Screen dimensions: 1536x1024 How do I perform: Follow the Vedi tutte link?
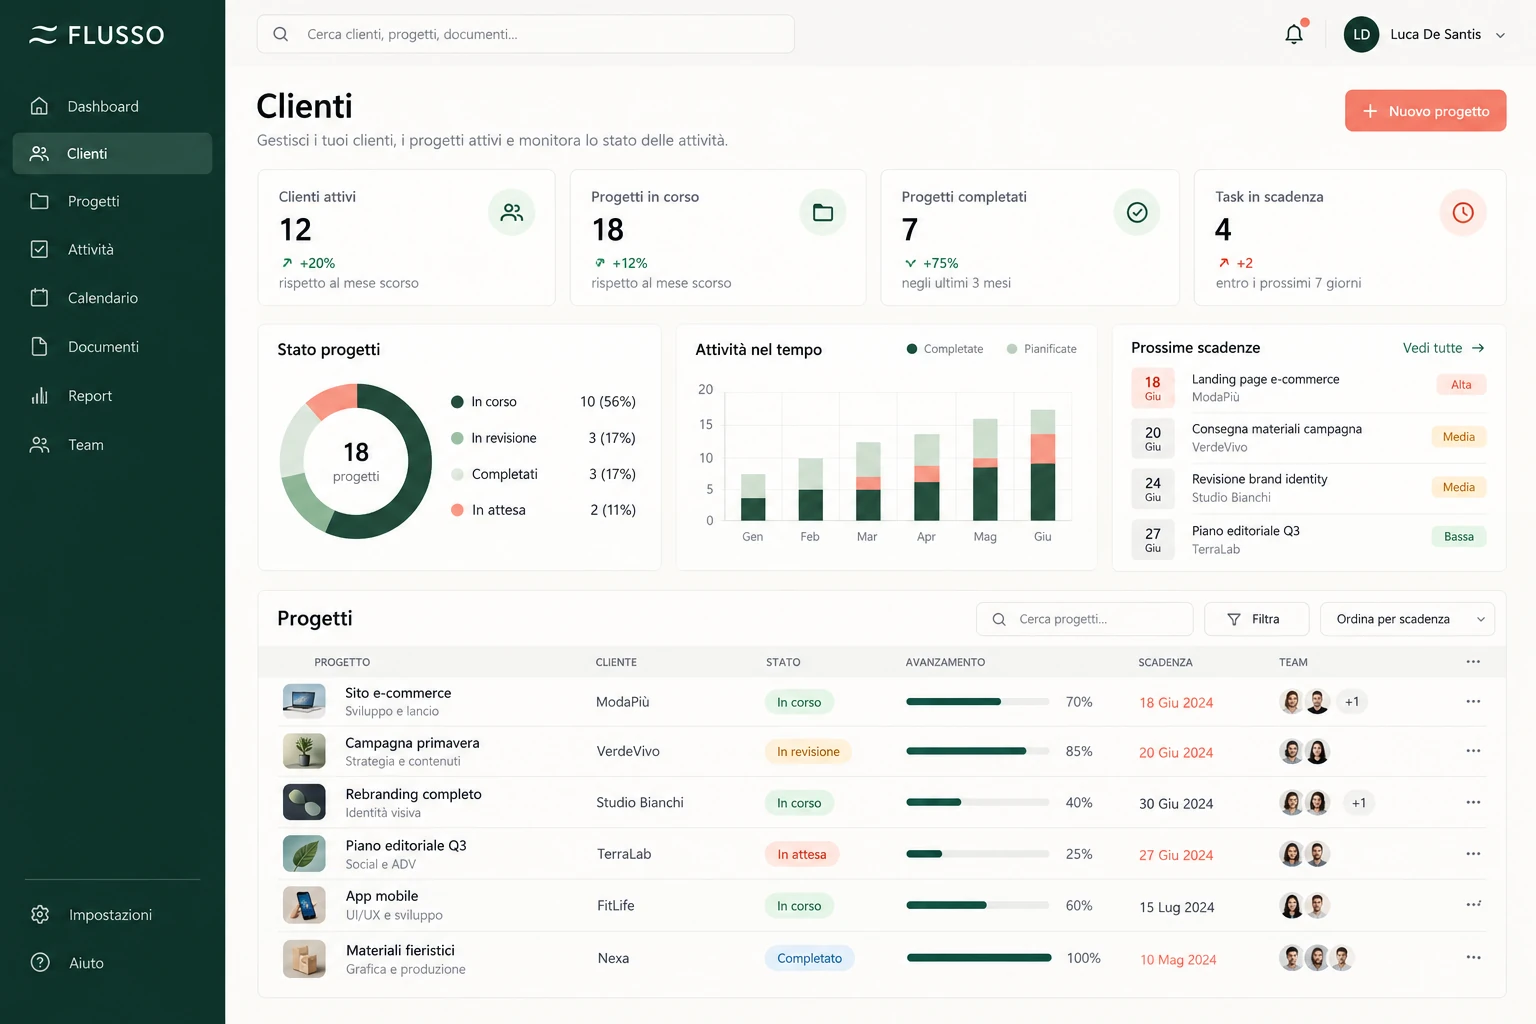click(1443, 348)
